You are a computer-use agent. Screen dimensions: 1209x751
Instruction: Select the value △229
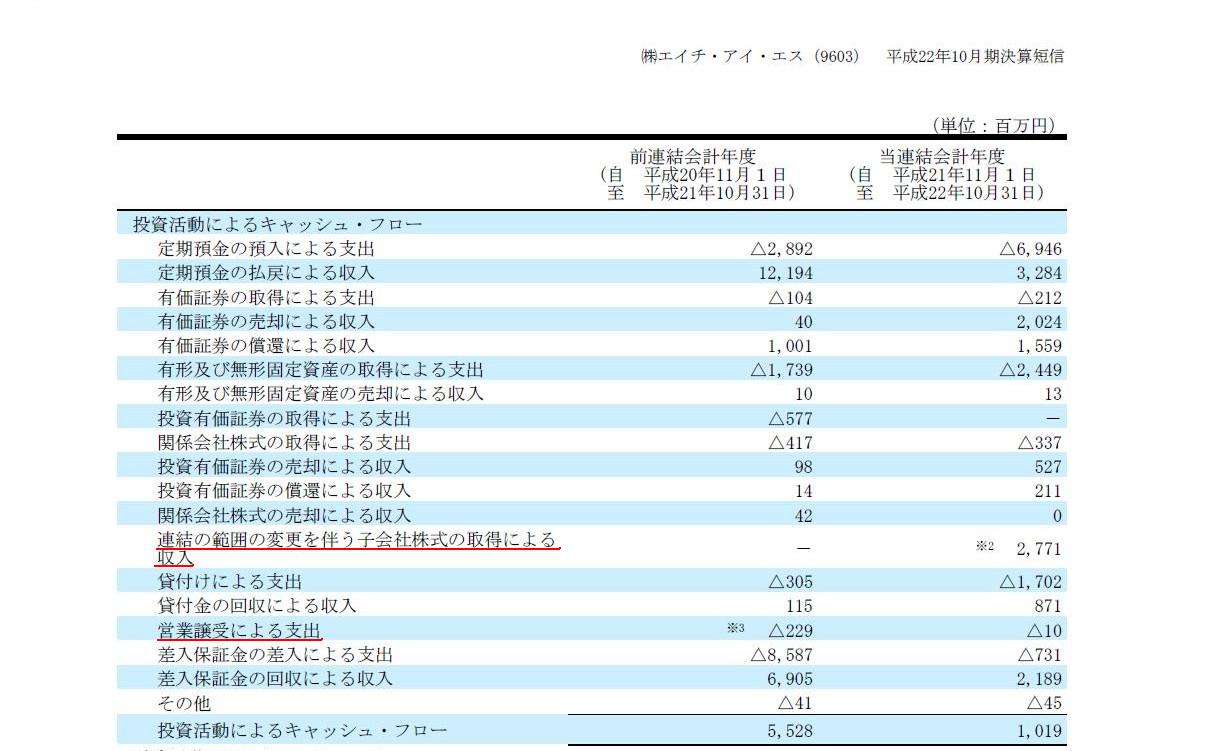coord(790,631)
